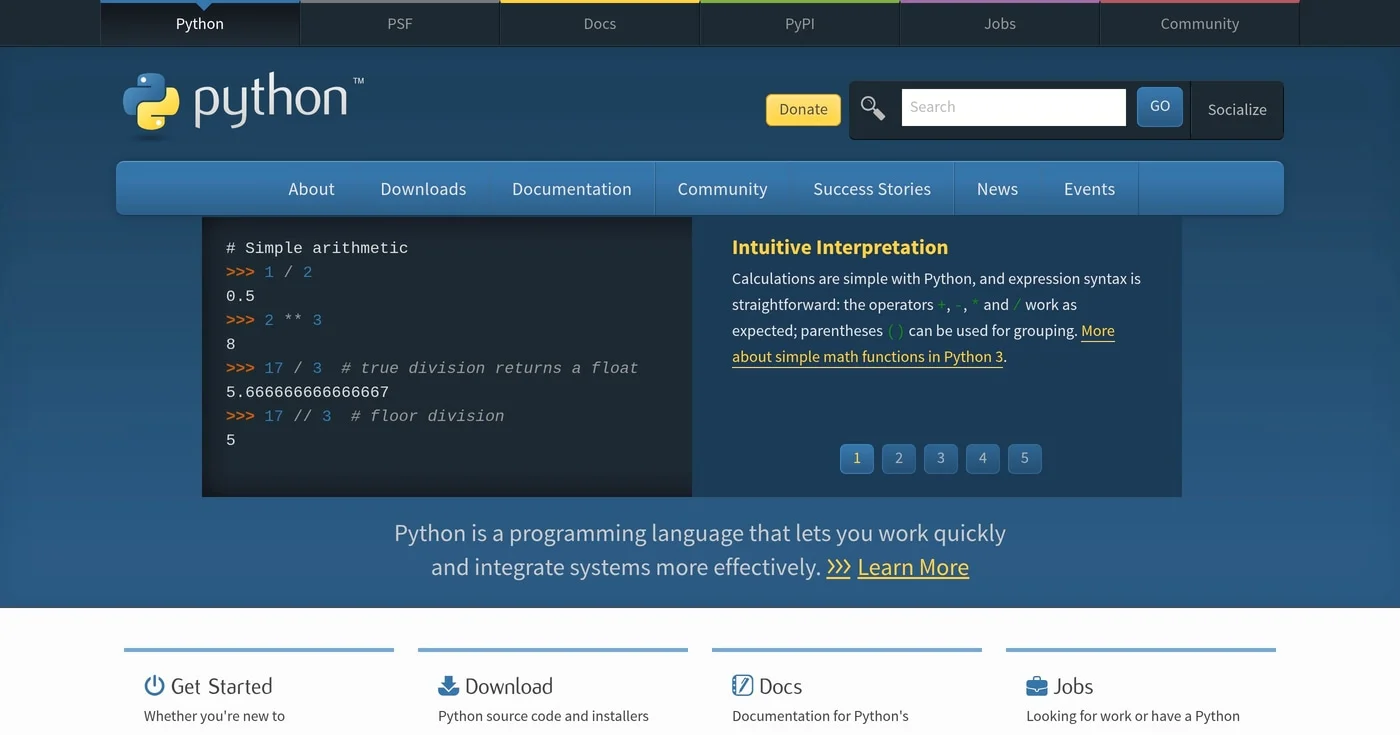This screenshot has height=735, width=1400.
Task: Open the Events menu
Action: pyautogui.click(x=1089, y=189)
